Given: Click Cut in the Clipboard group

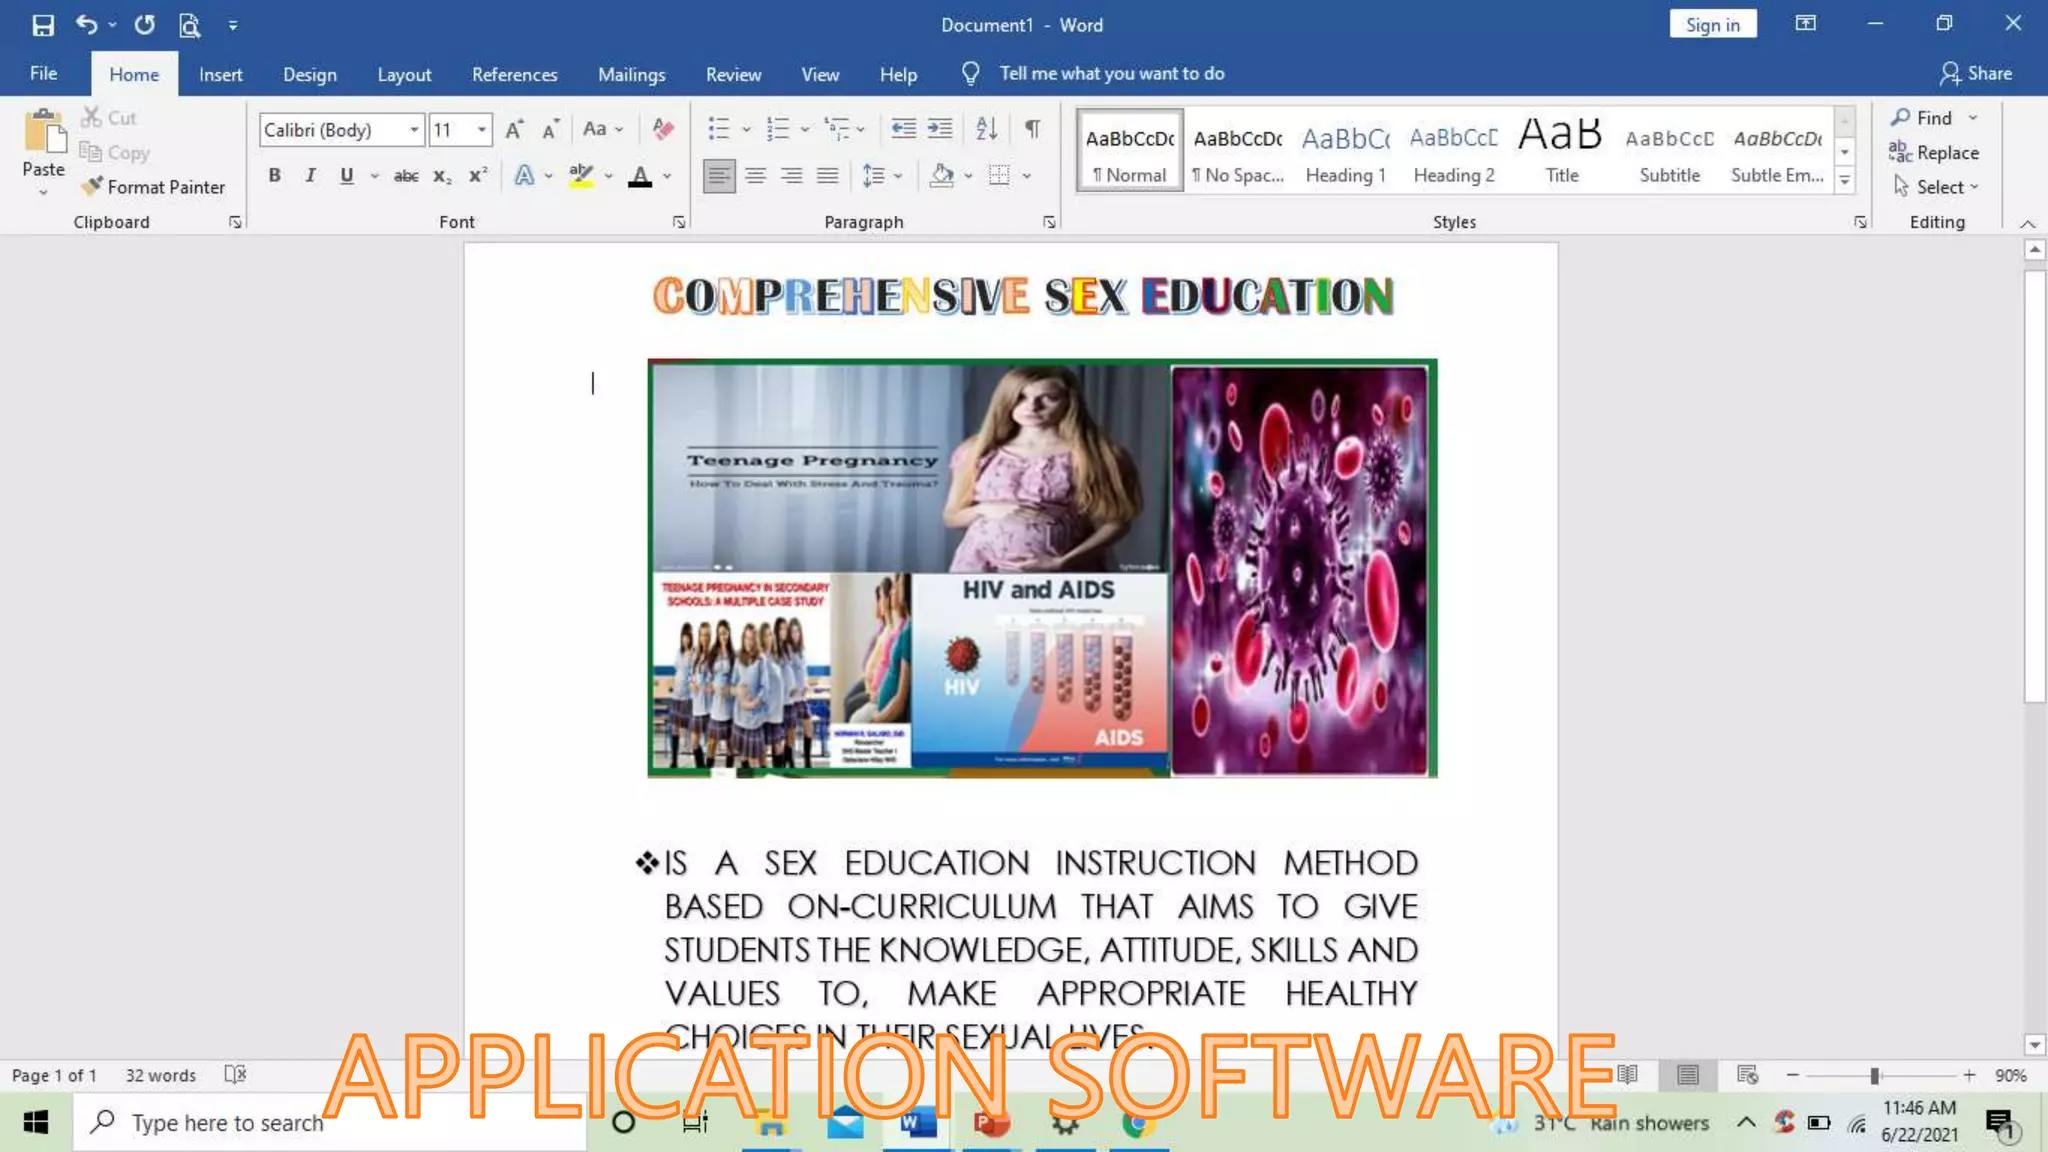Looking at the screenshot, I should (x=108, y=118).
